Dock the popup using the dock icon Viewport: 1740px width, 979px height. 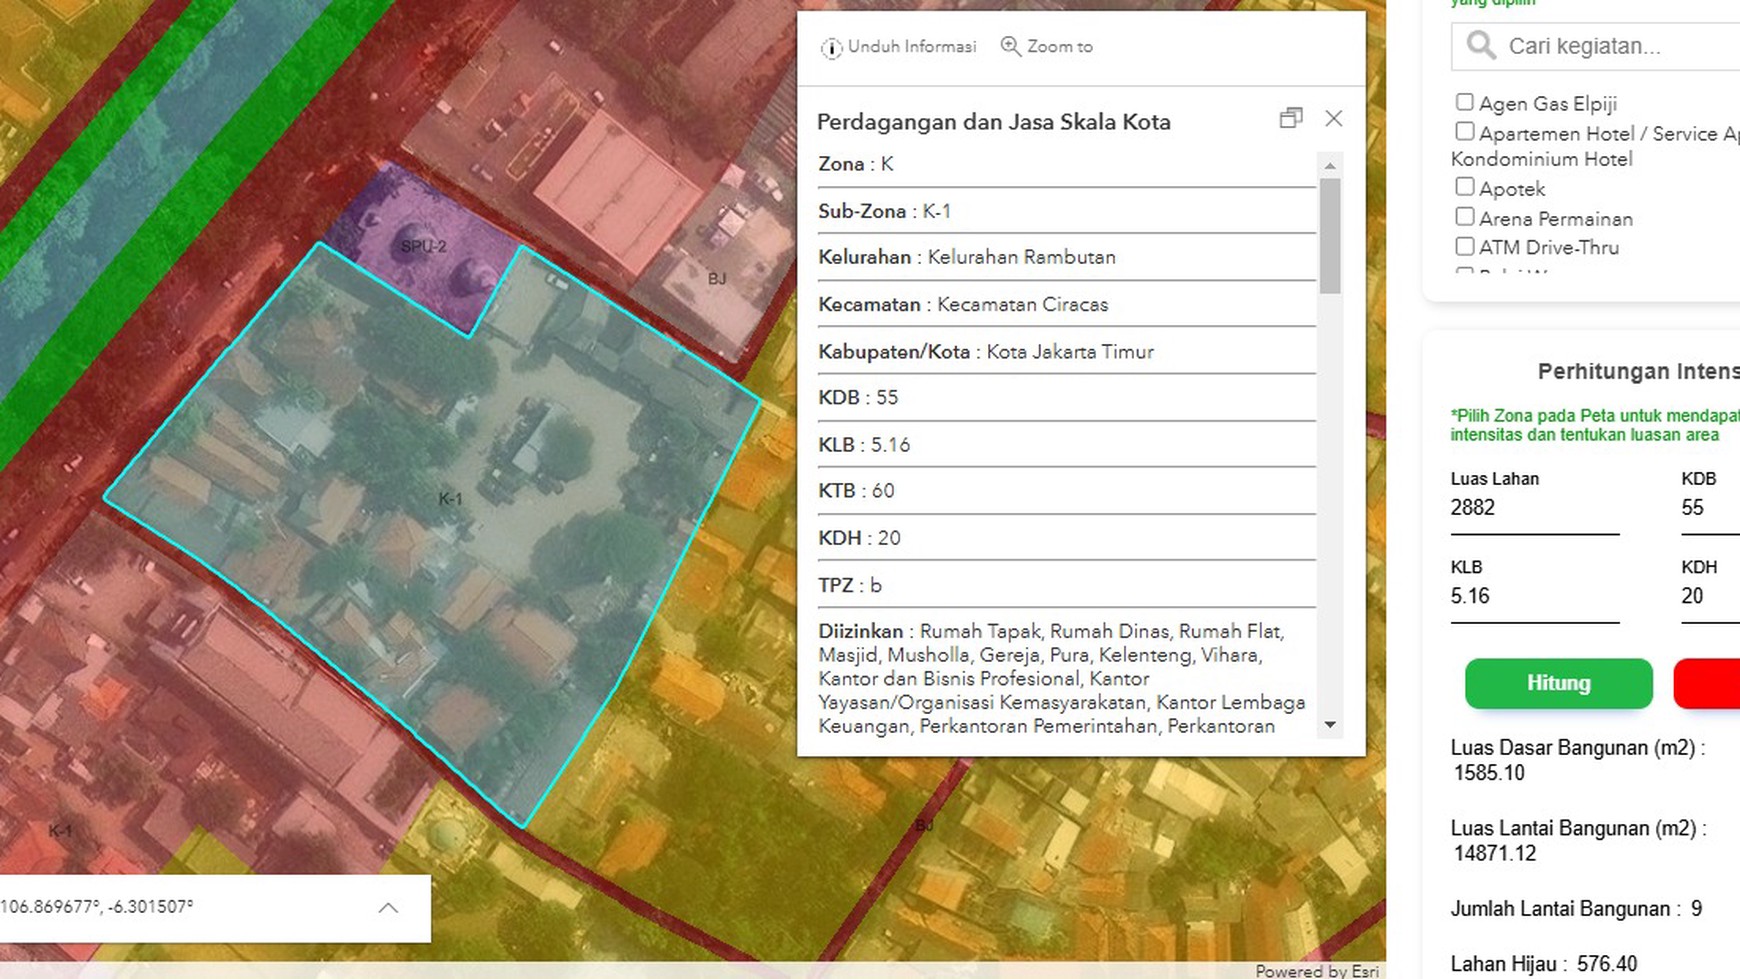tap(1291, 118)
